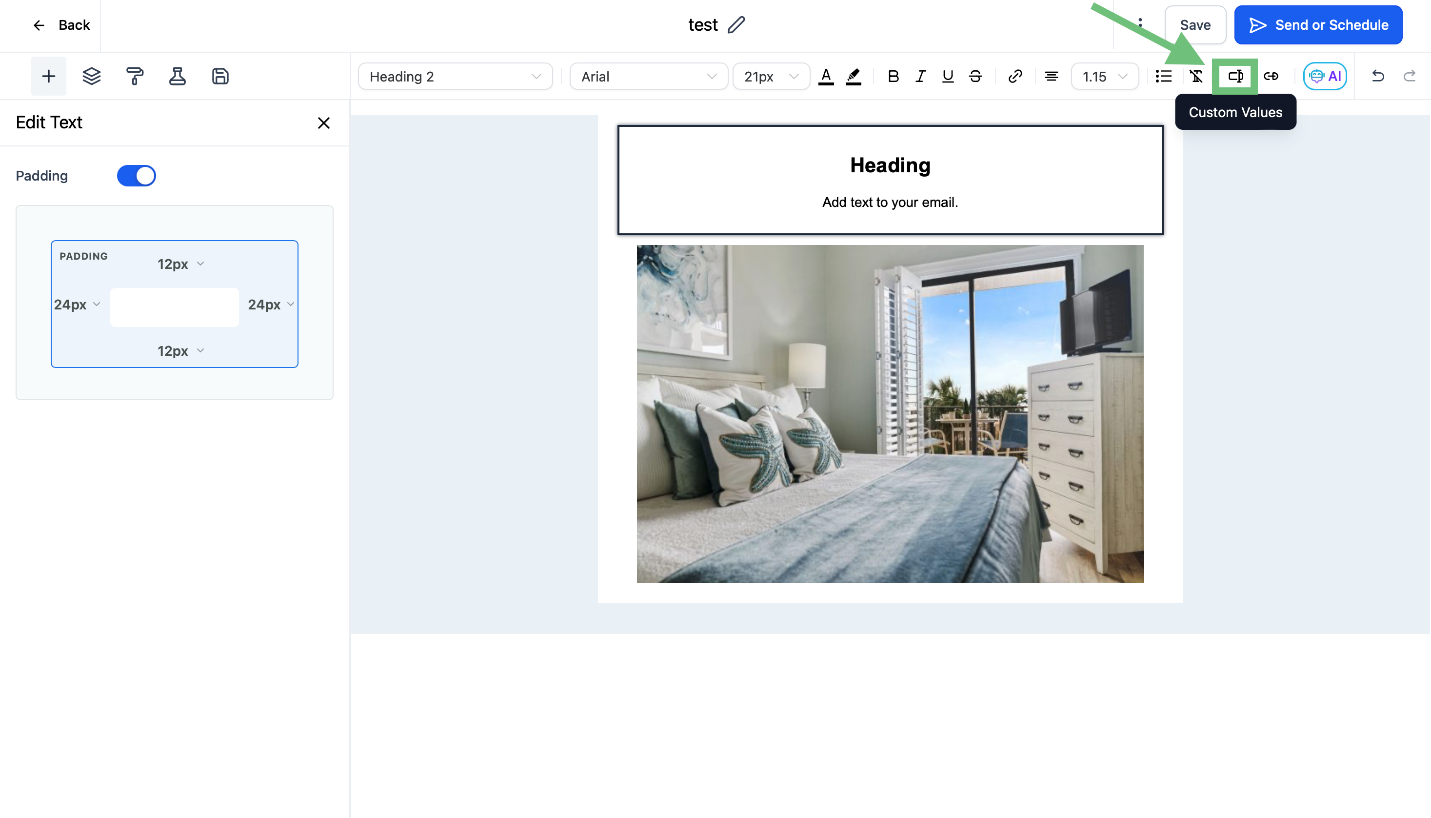Open the flask testing icon
The height and width of the screenshot is (818, 1431).
coord(178,76)
